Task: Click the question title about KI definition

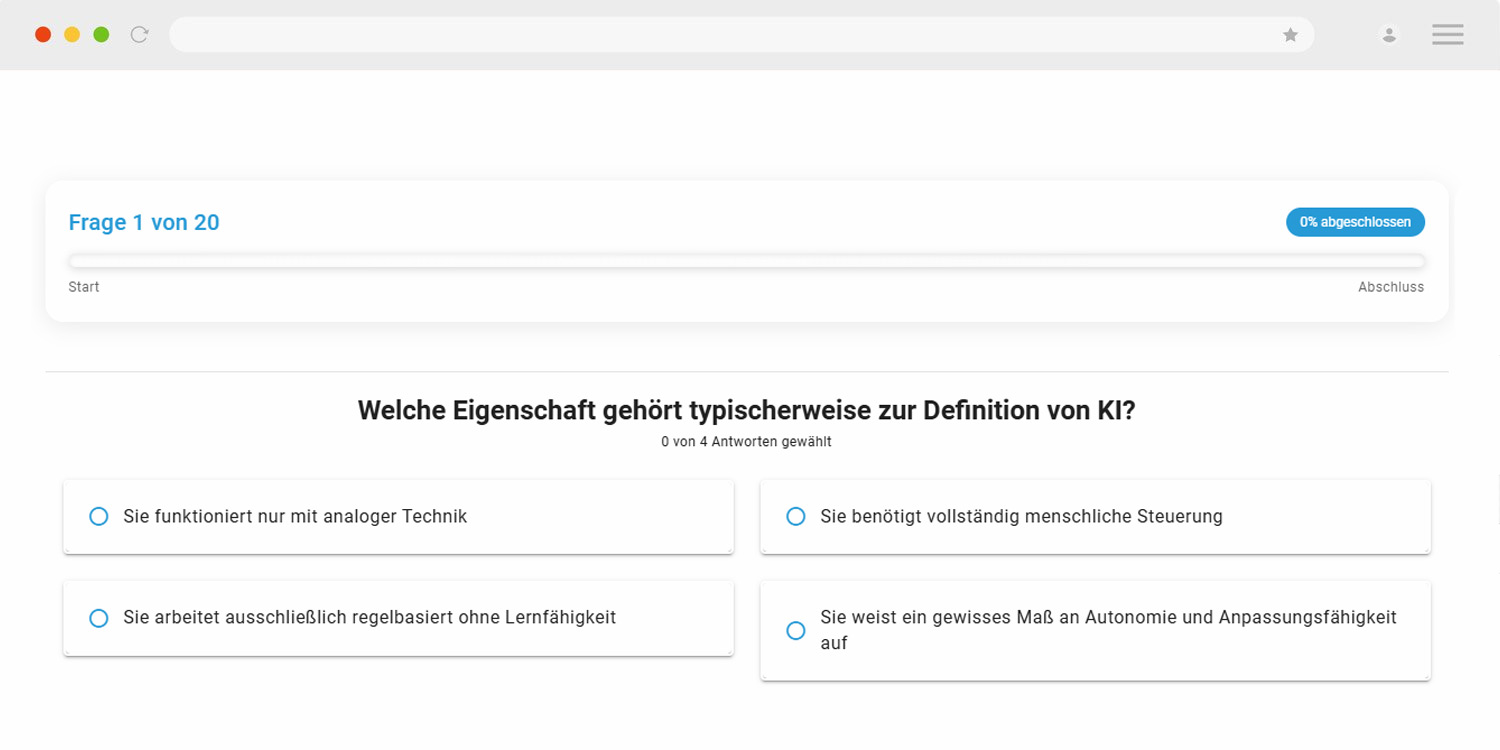Action: (746, 411)
